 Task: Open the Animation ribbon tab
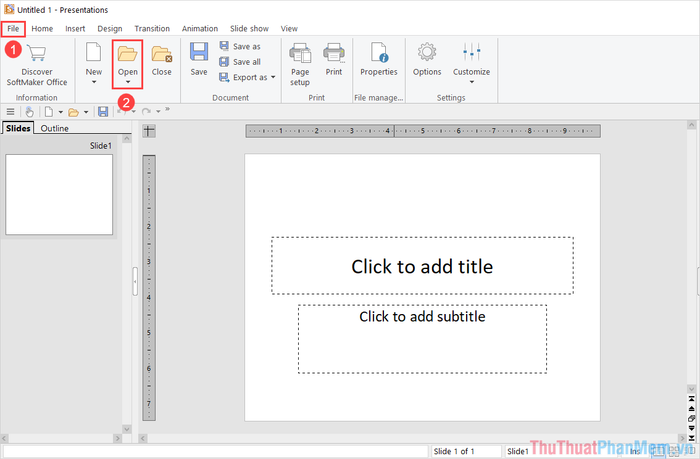tap(200, 29)
